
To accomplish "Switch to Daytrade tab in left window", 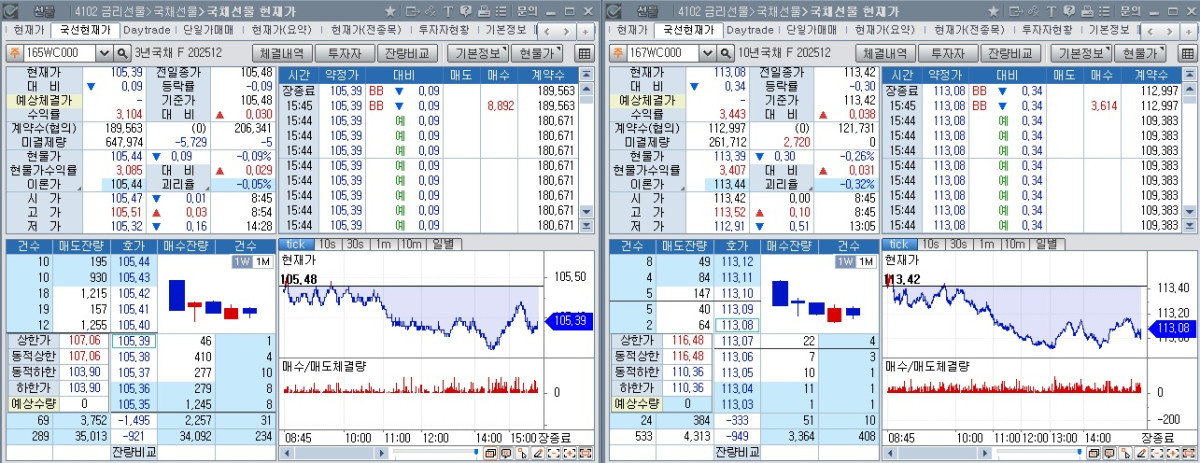I will click(x=146, y=30).
